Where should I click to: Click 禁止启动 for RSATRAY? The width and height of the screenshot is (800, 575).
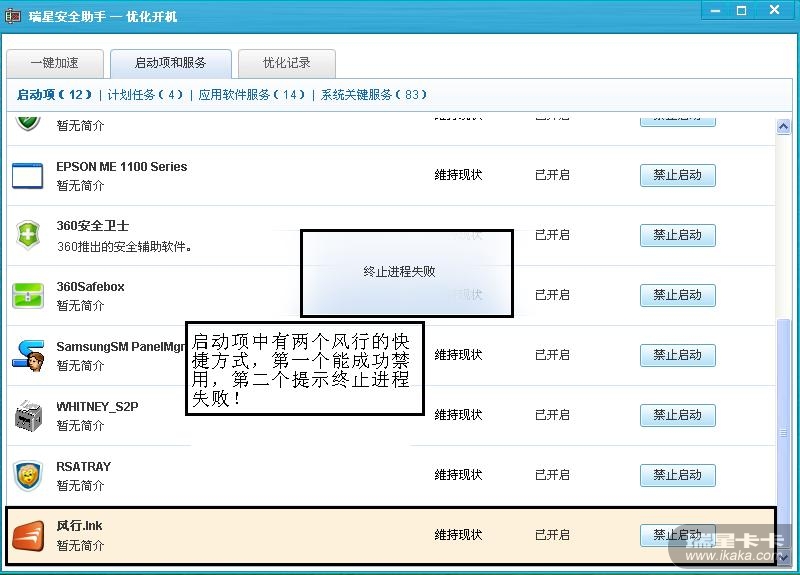coord(678,475)
